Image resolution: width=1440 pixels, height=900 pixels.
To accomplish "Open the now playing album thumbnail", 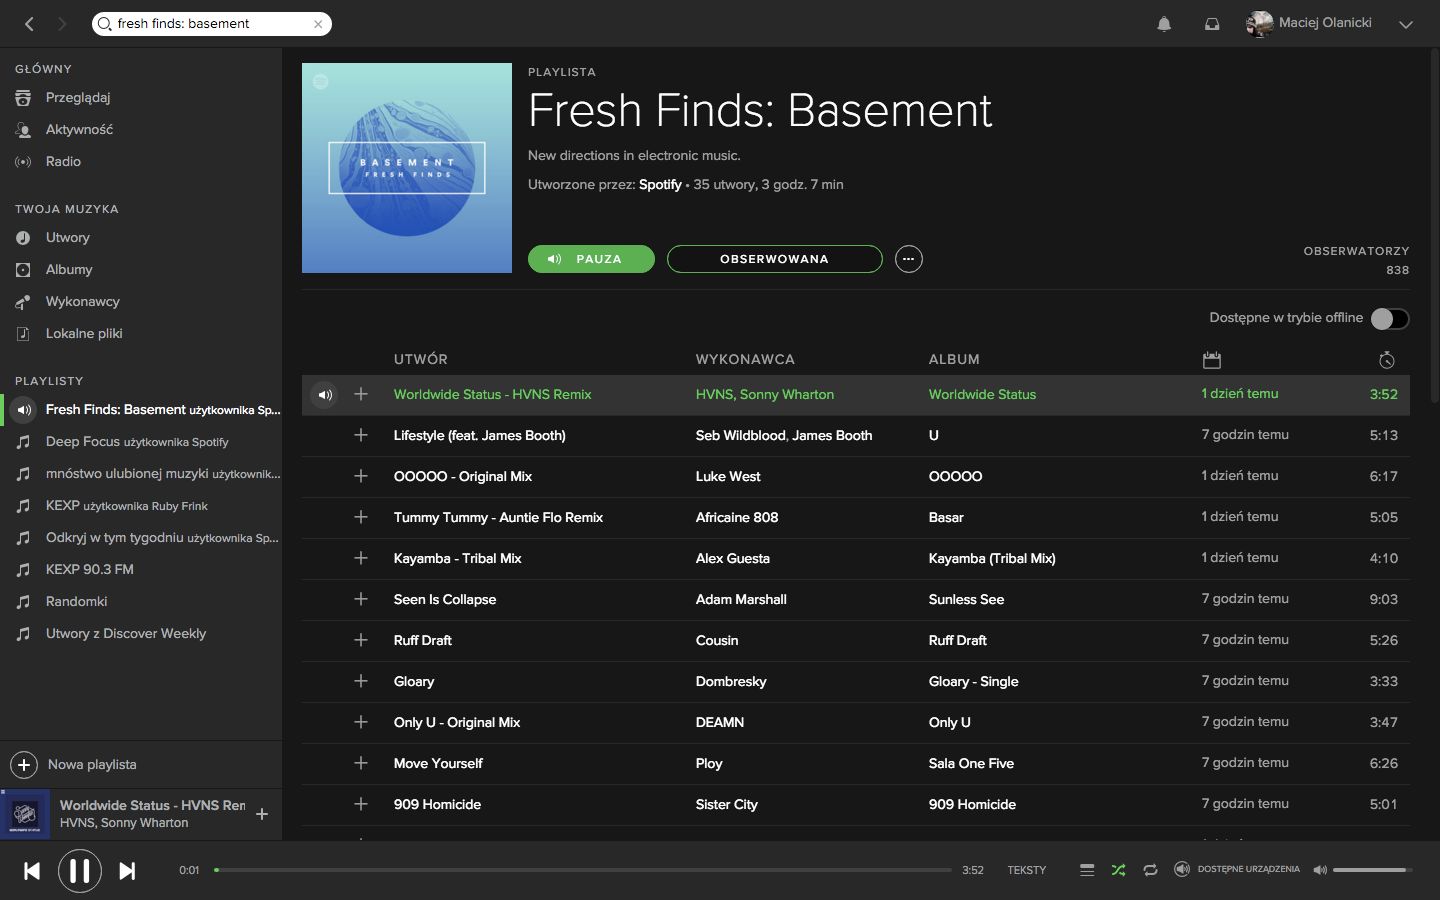I will (25, 814).
